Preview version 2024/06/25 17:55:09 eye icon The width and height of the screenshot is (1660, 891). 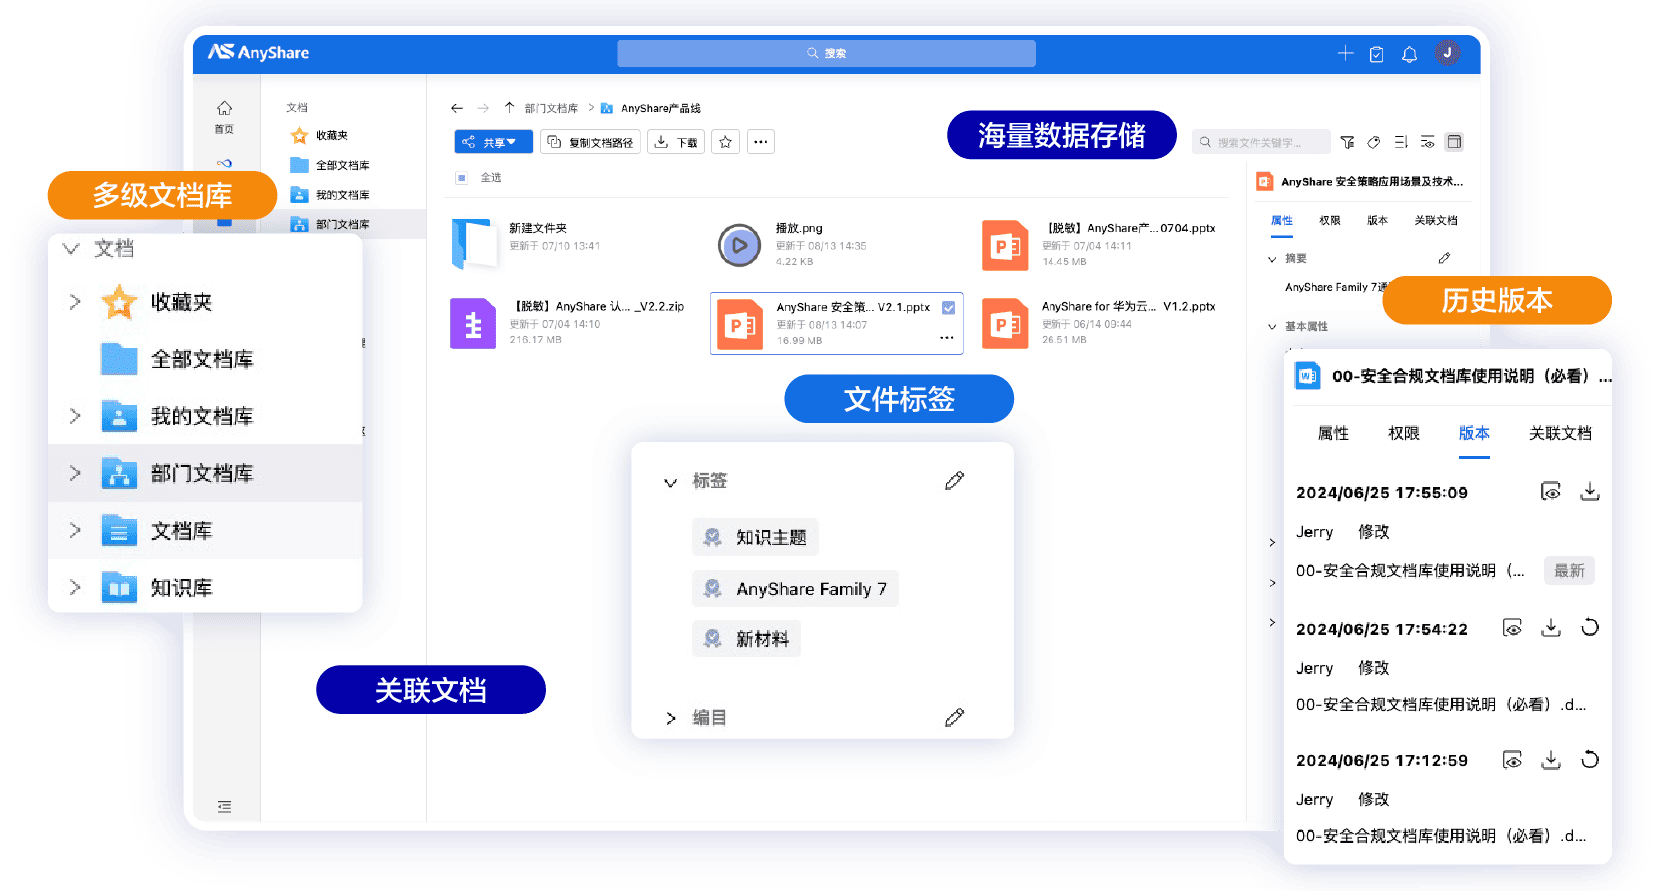[x=1551, y=491]
